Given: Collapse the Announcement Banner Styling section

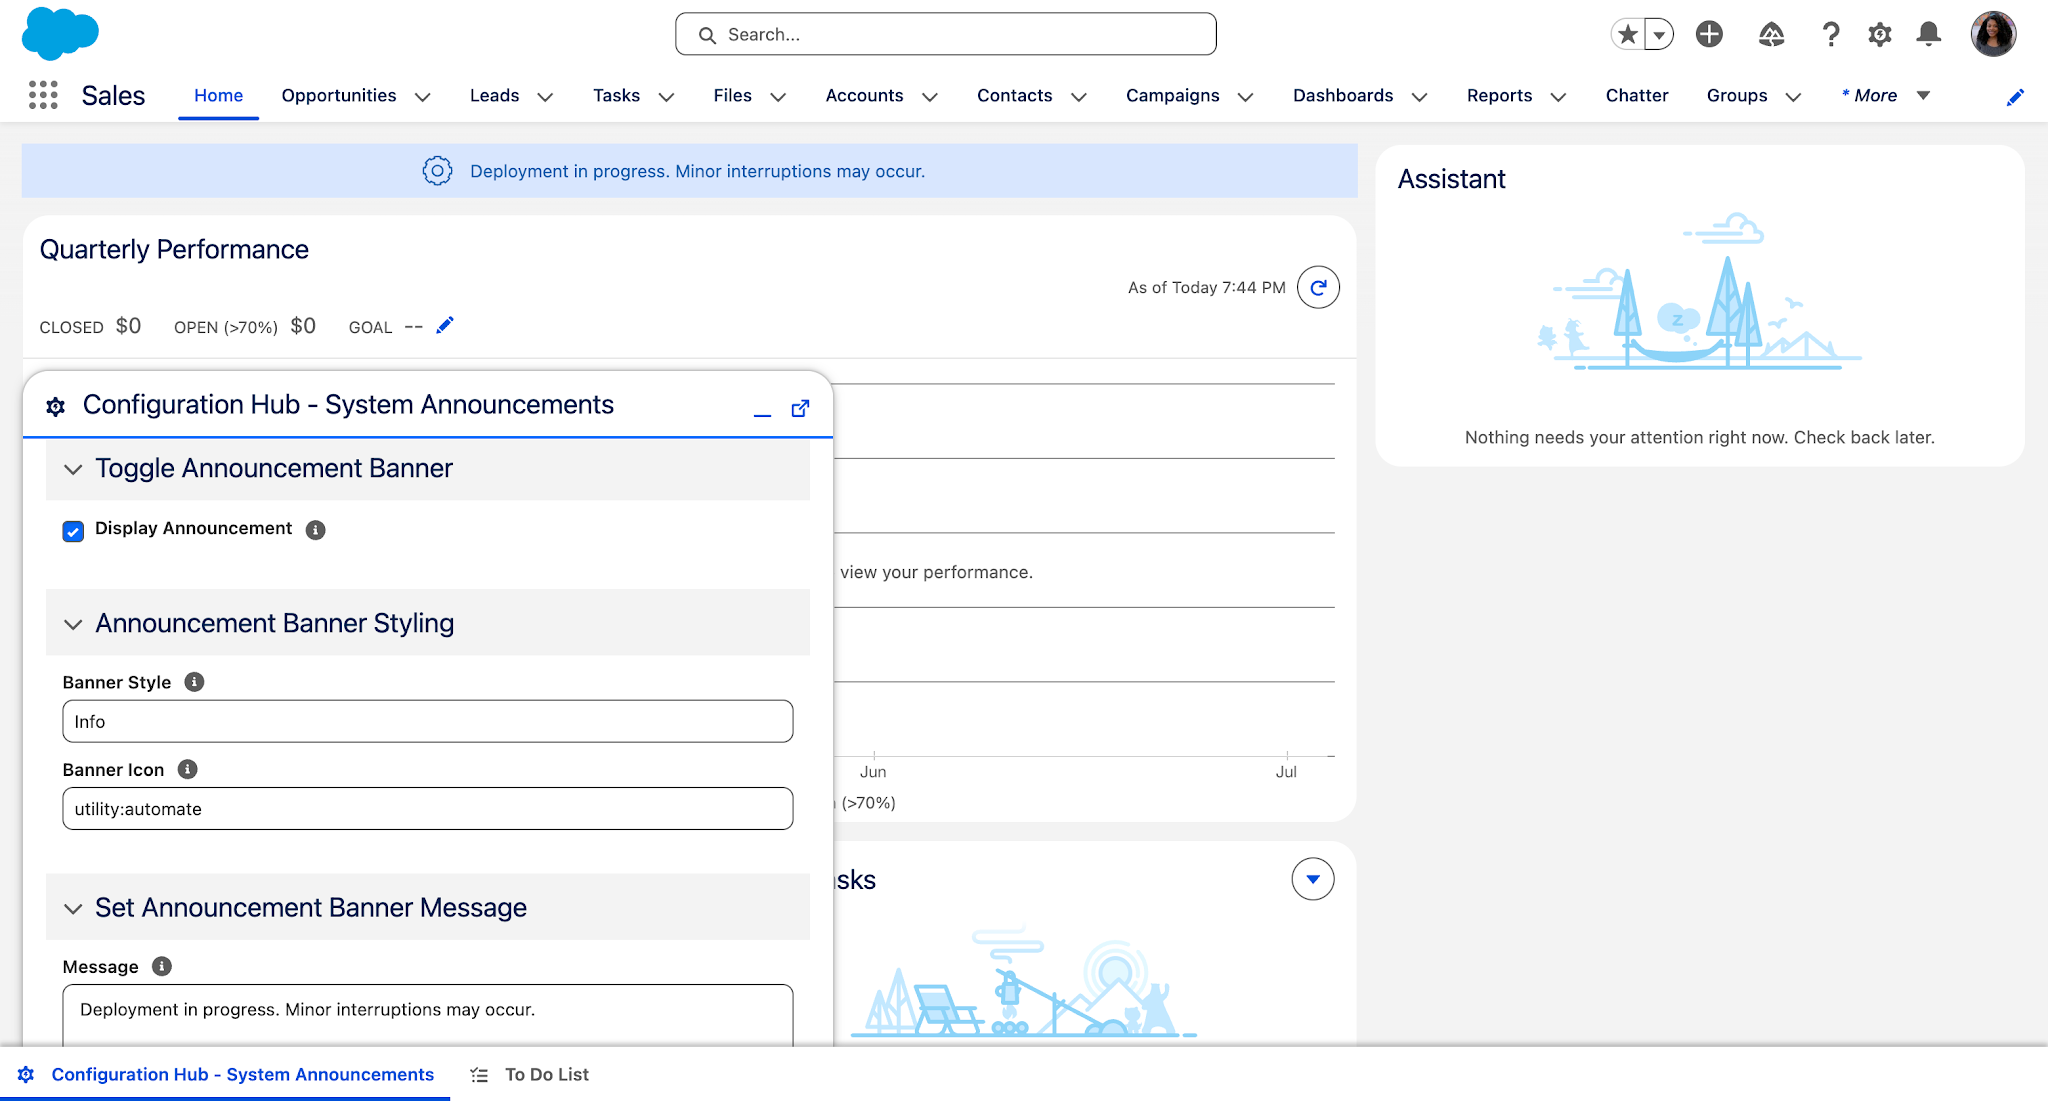Looking at the screenshot, I should (72, 624).
